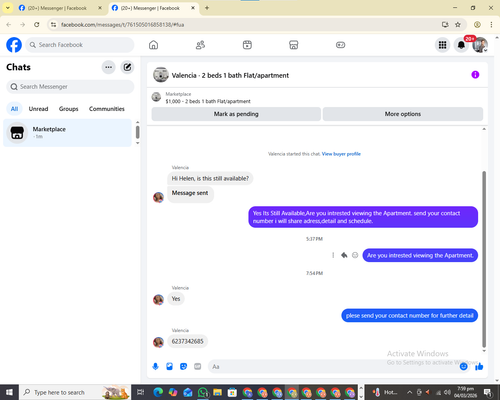Open the Gaming icon in top navigation
Viewport: 500px width, 400px height.
(340, 45)
